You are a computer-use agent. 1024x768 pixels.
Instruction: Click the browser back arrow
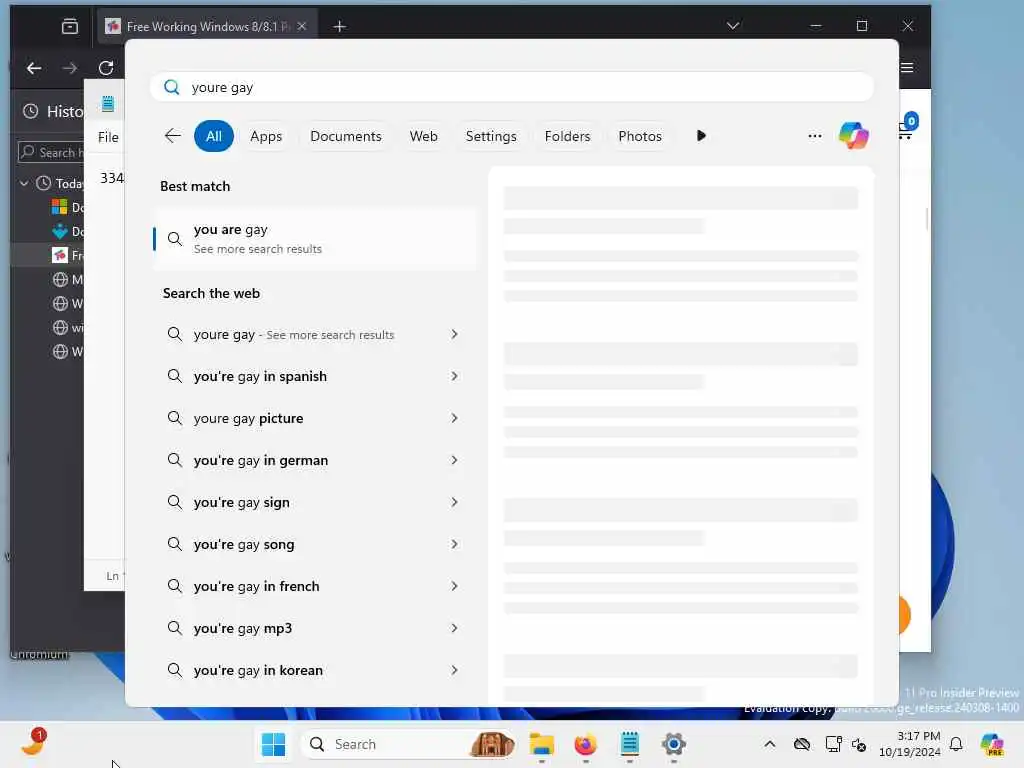[x=34, y=67]
